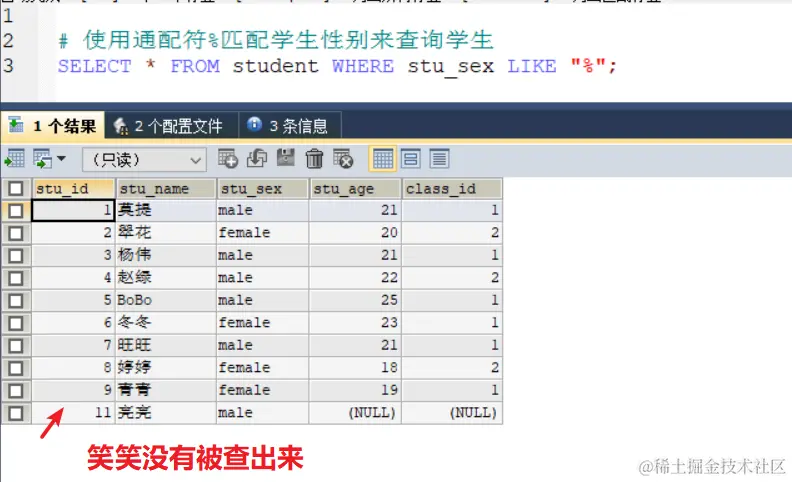792x482 pixels.
Task: Click line number 3 in editor gutter
Action: [x=9, y=66]
